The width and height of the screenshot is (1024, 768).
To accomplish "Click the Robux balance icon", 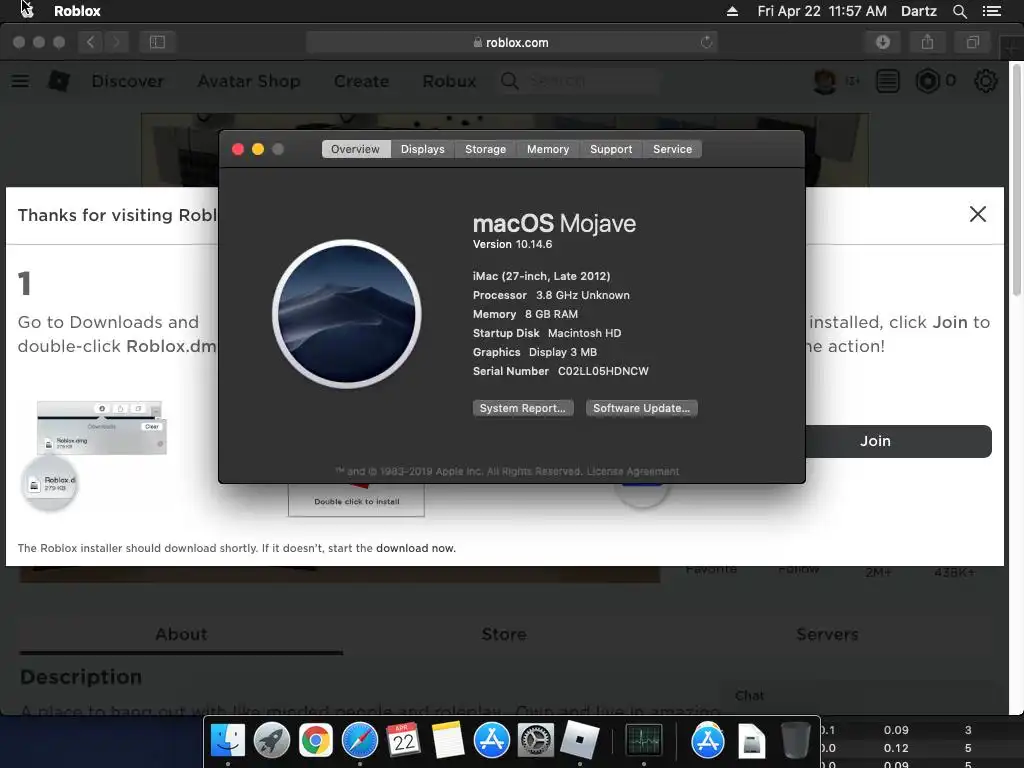I will click(927, 81).
